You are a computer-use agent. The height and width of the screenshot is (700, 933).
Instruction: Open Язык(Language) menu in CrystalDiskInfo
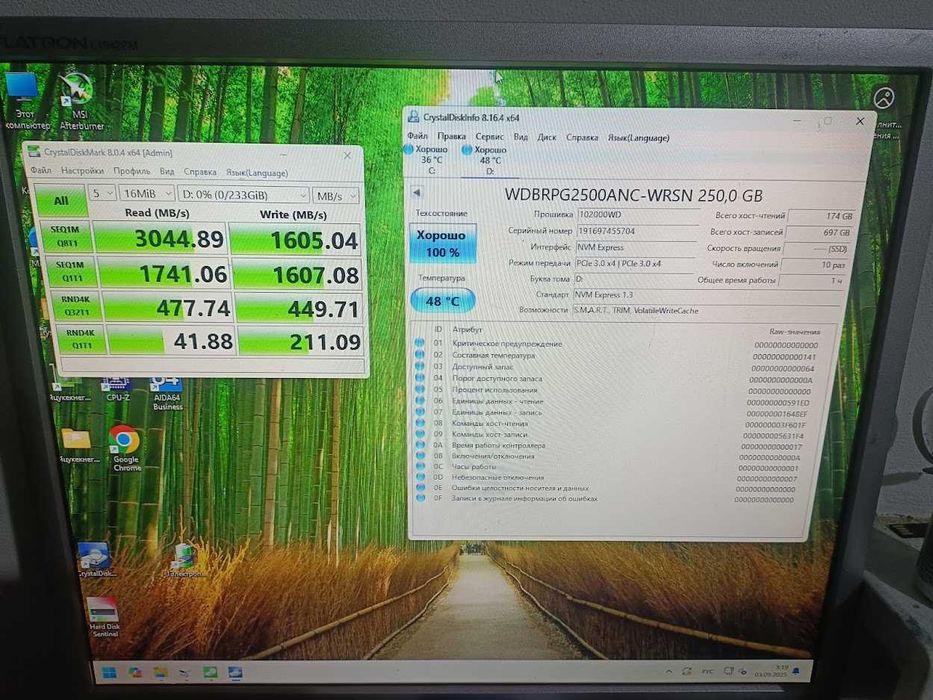pyautogui.click(x=638, y=138)
